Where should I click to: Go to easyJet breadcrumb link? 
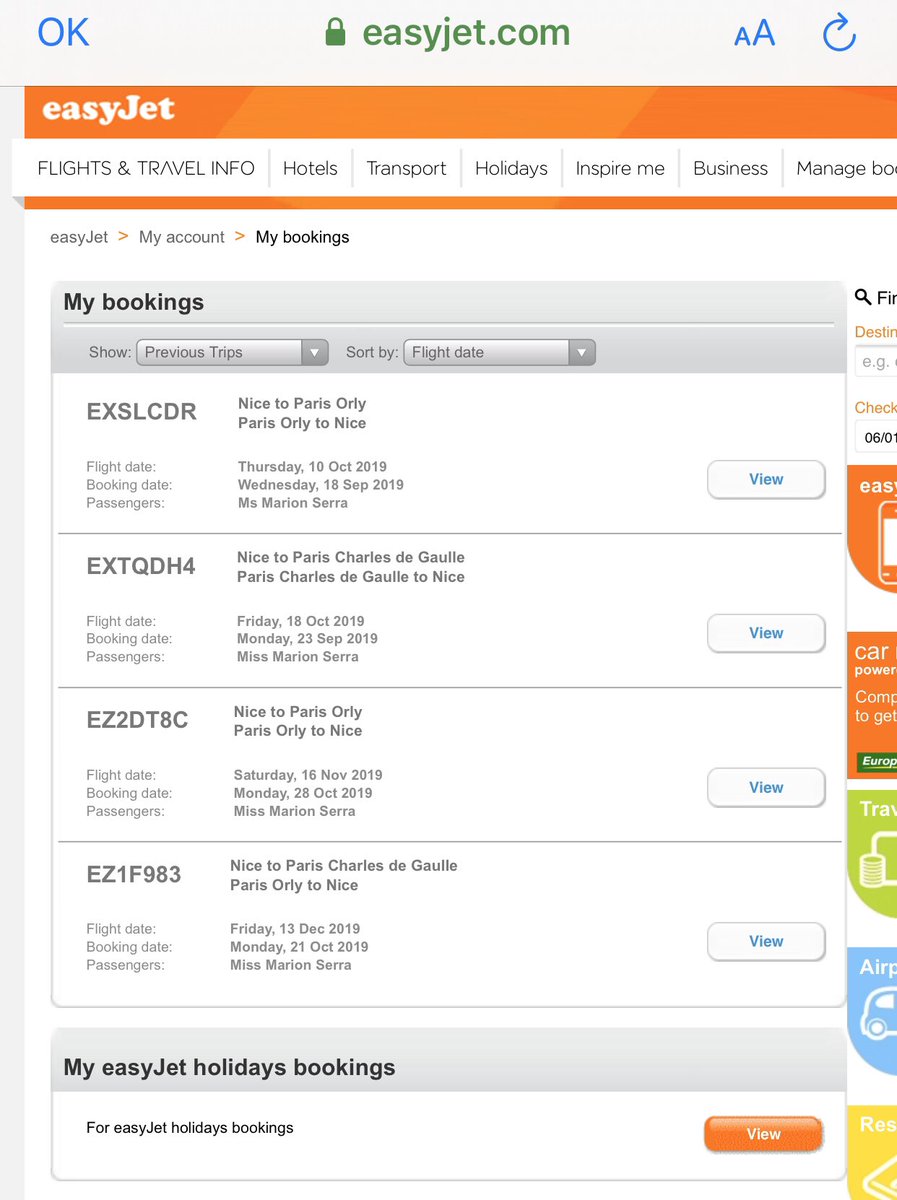(79, 237)
